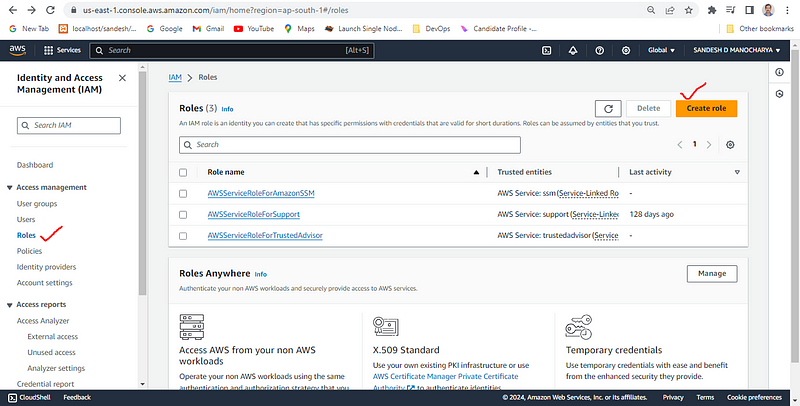Viewport: 800px width, 406px height.
Task: Click the Search IAM field
Action: coord(69,125)
